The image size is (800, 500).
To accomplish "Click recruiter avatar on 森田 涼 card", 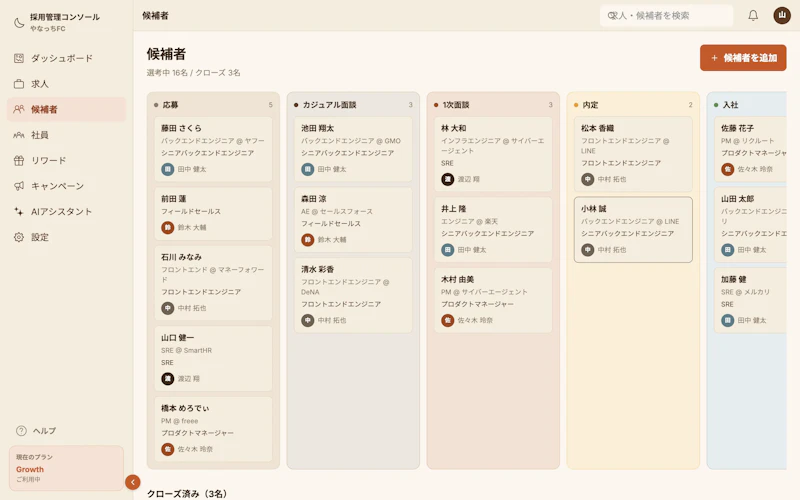I will [x=308, y=240].
